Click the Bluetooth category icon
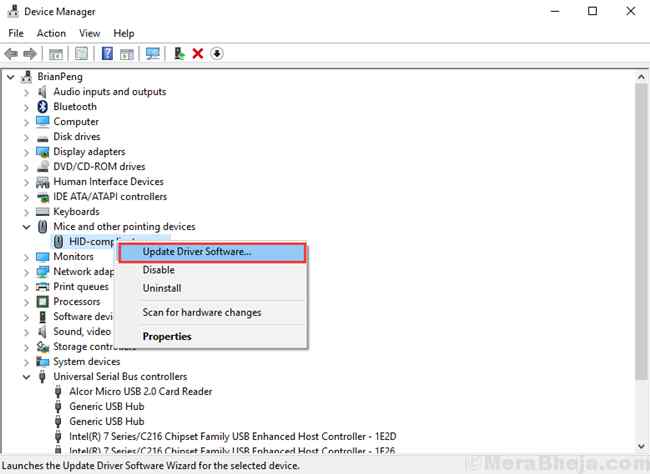650x474 pixels. click(x=42, y=107)
